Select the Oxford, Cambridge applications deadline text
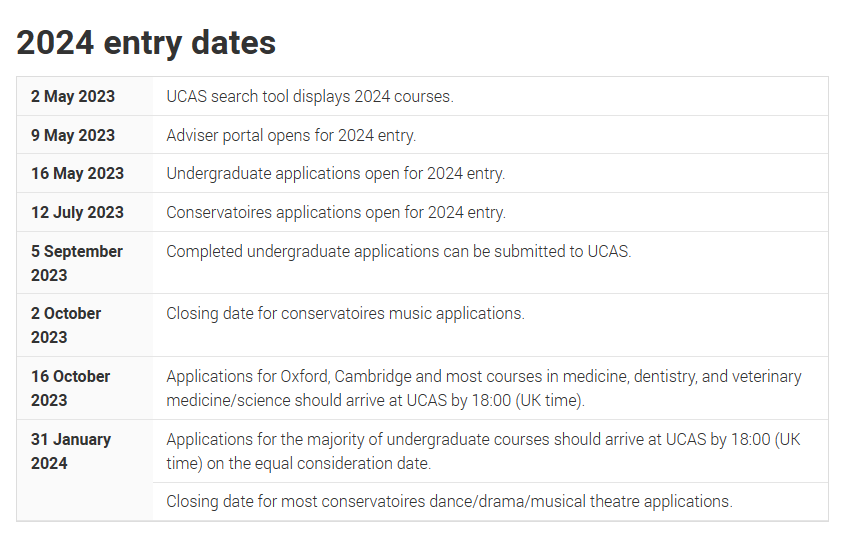 coord(484,376)
